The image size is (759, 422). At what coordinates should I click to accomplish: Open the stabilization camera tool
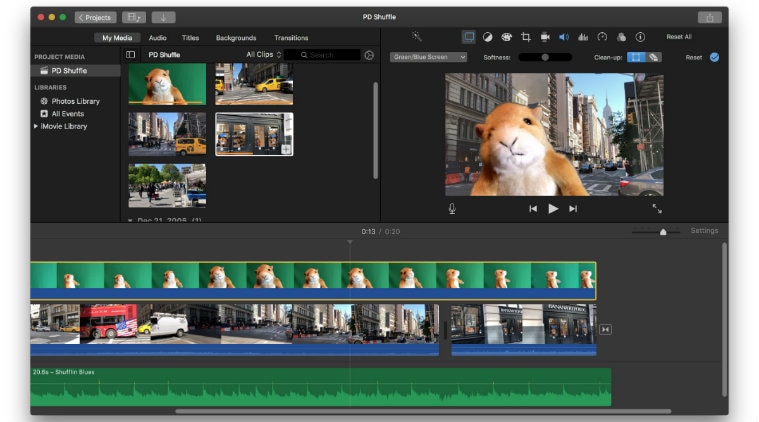545,37
